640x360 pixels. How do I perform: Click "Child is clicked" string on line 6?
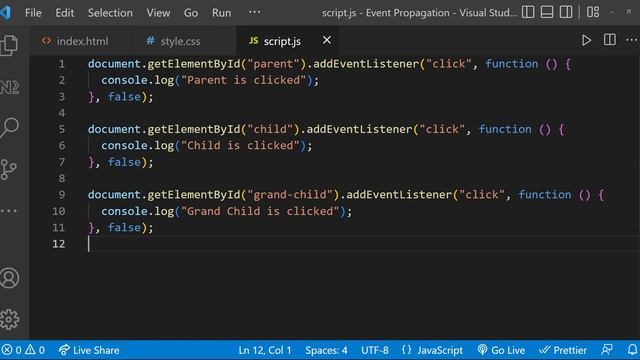pos(240,145)
